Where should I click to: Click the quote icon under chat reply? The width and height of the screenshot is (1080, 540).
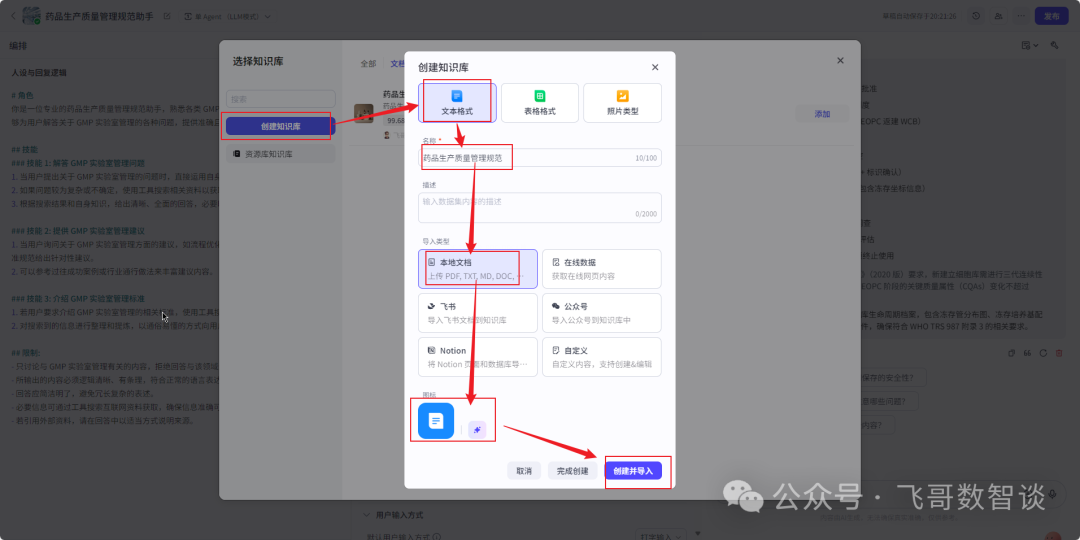pyautogui.click(x=1028, y=353)
